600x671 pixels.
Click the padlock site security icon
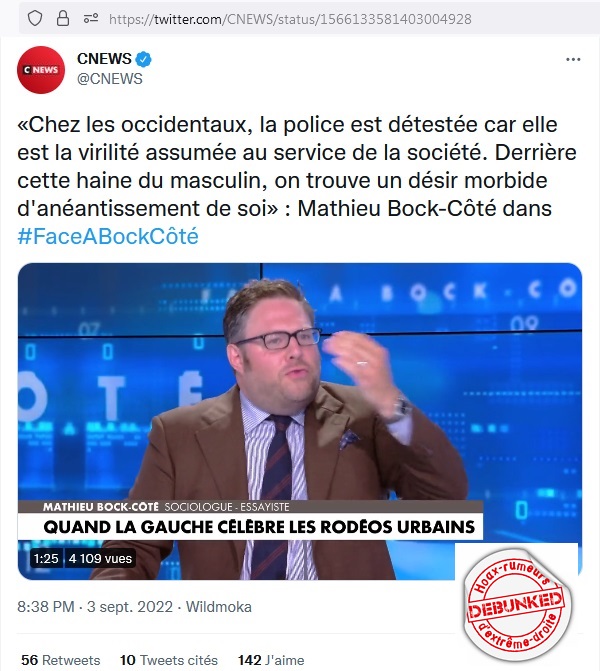click(63, 19)
